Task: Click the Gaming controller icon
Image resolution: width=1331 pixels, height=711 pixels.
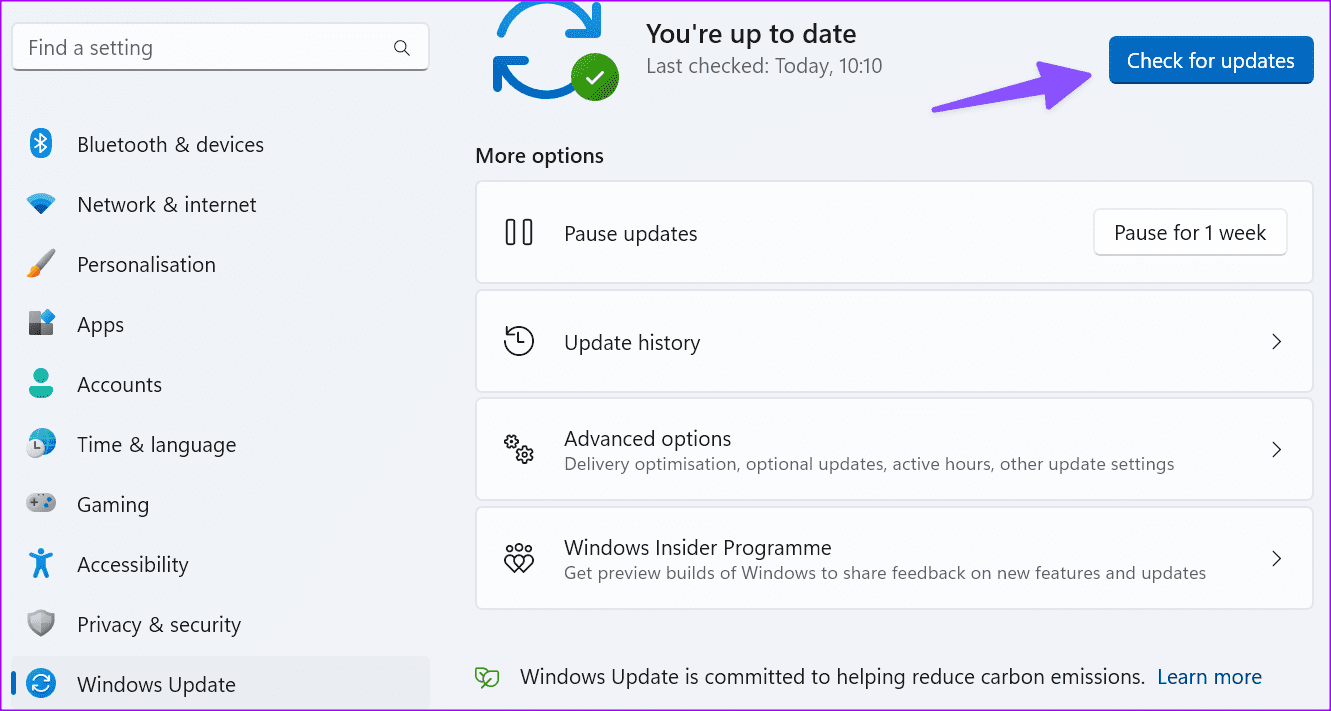Action: [40, 504]
